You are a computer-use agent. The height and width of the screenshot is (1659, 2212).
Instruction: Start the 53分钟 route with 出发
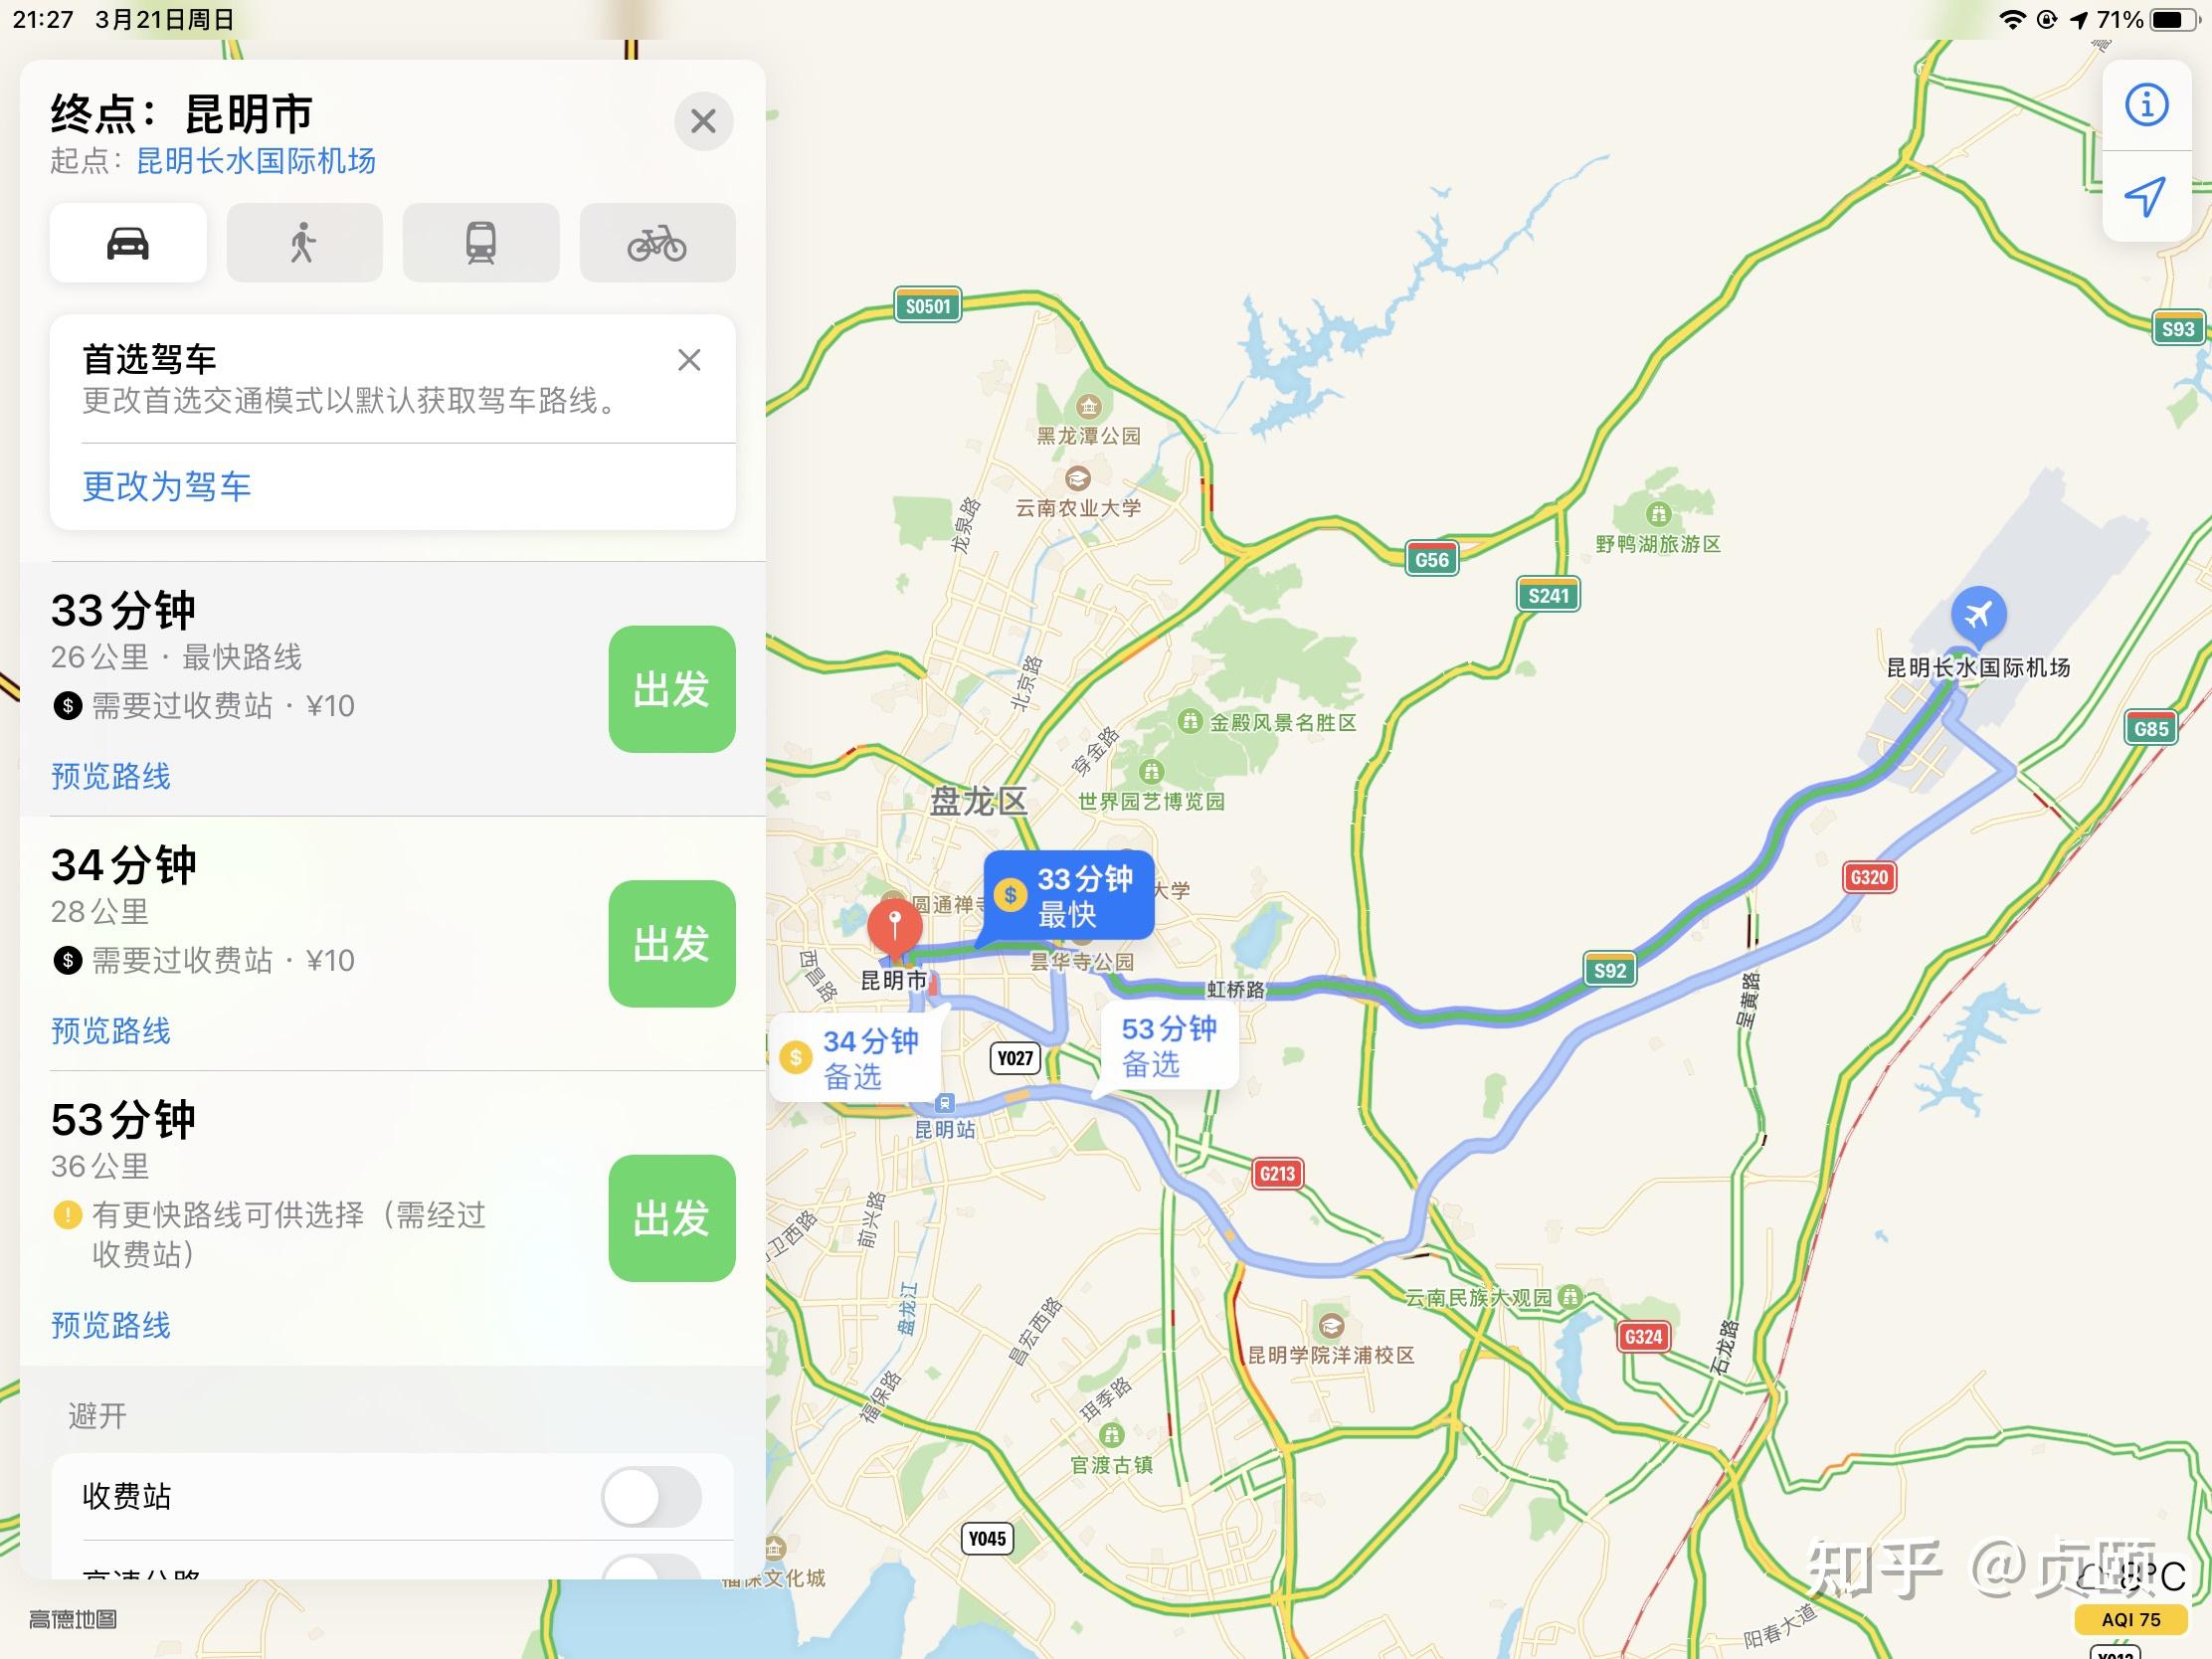tap(672, 1218)
